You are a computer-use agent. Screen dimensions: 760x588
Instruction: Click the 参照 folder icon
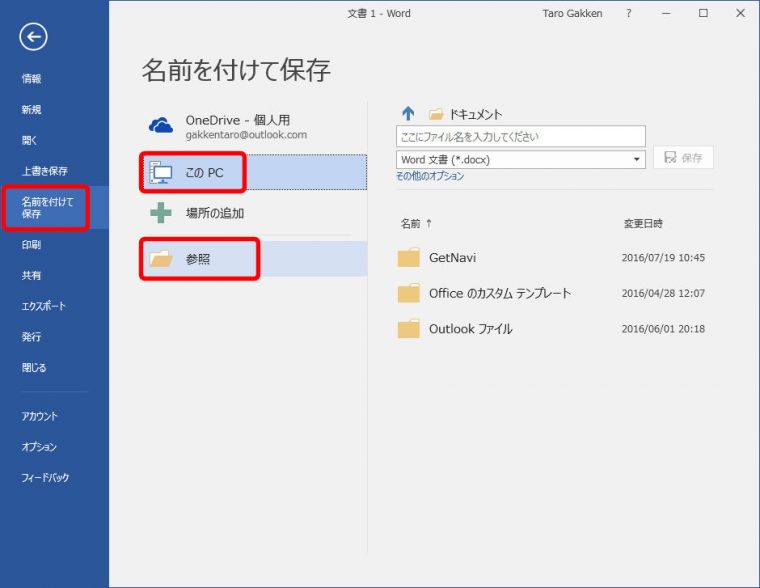161,259
